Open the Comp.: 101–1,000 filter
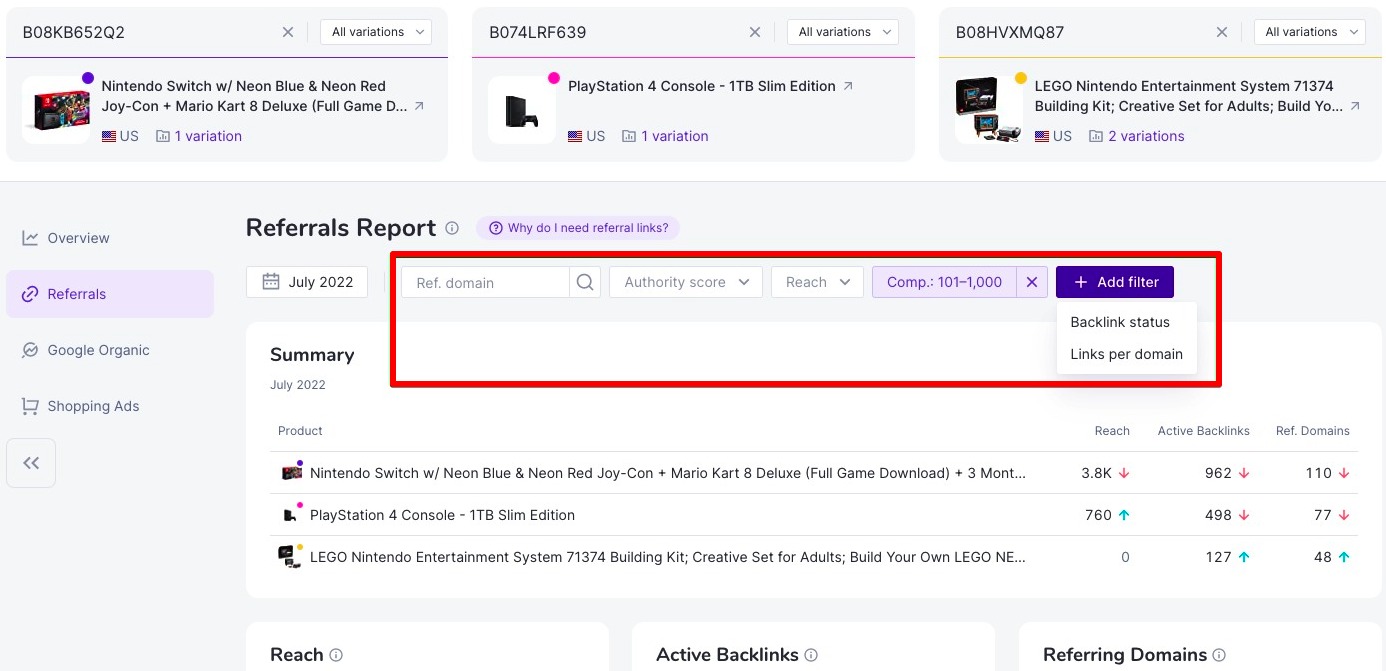This screenshot has height=671, width=1386. [944, 282]
